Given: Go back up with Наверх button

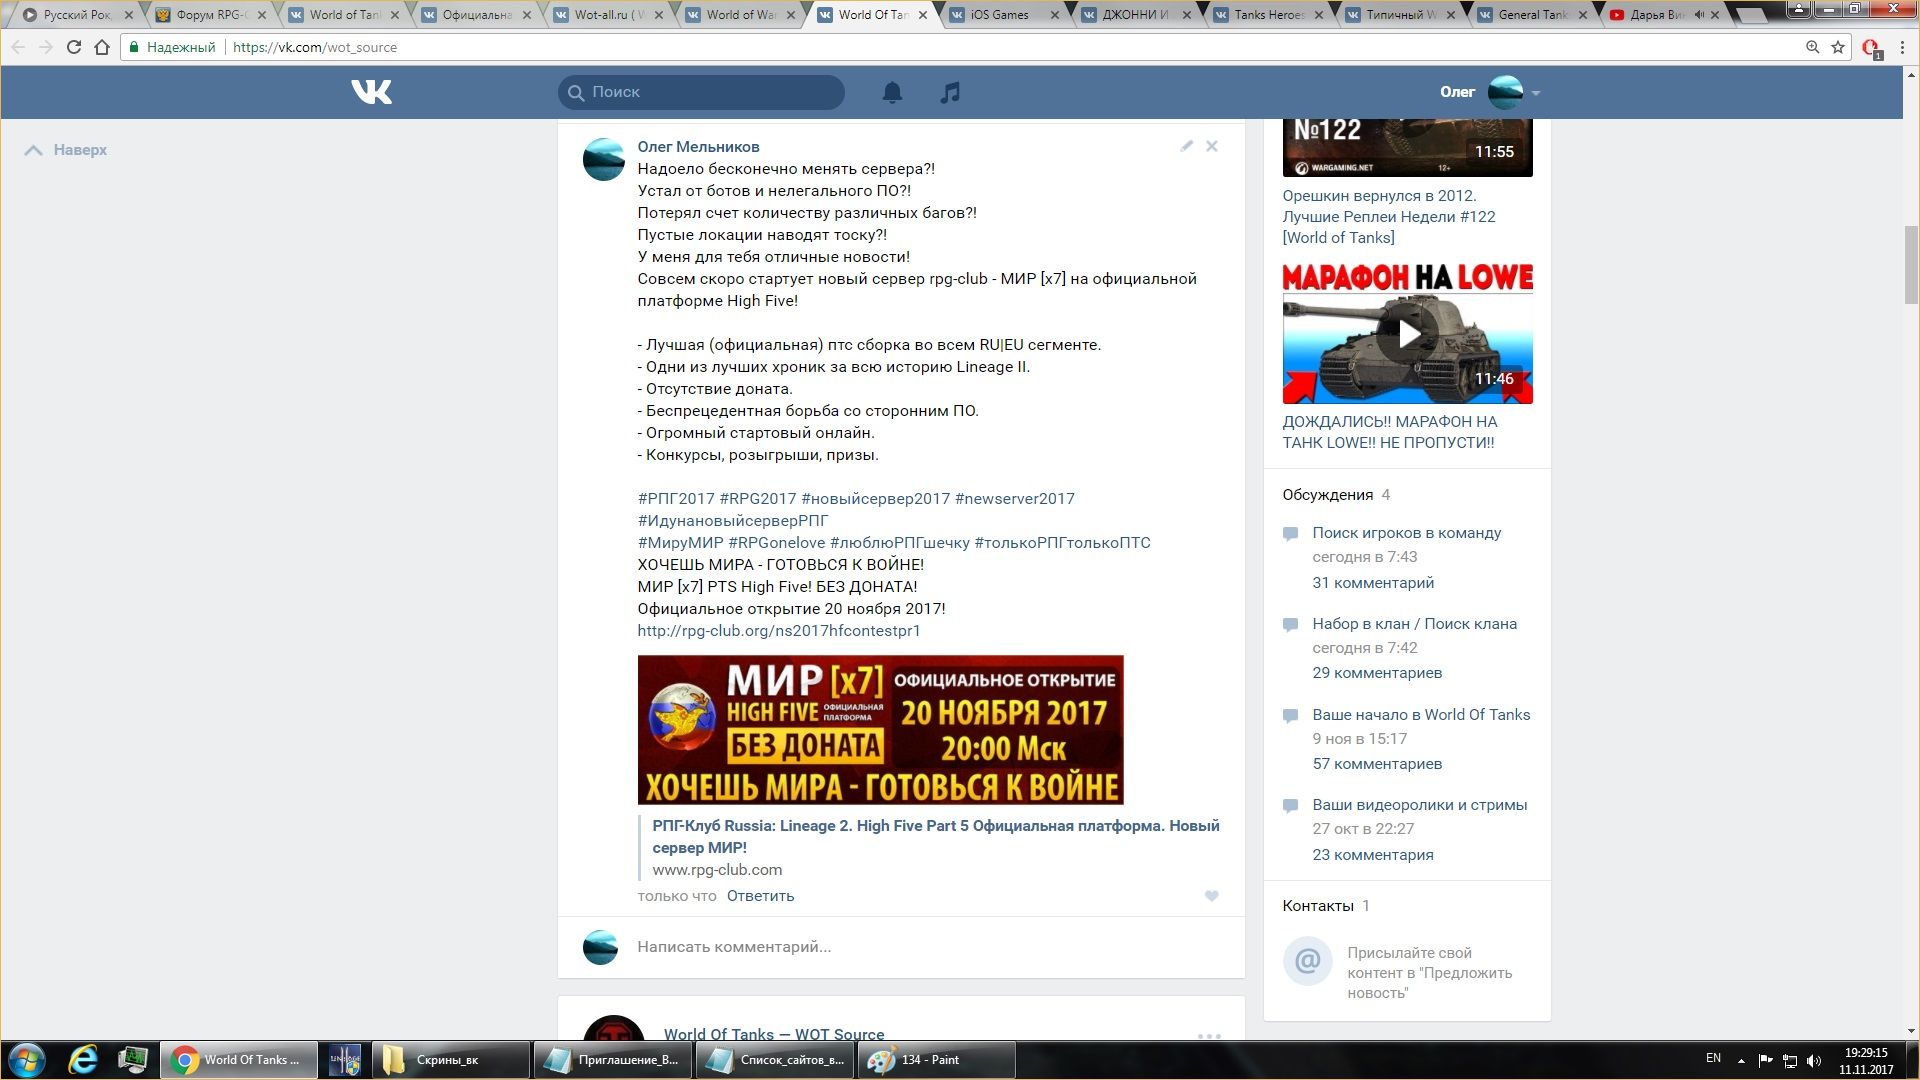Looking at the screenshot, I should (x=66, y=150).
